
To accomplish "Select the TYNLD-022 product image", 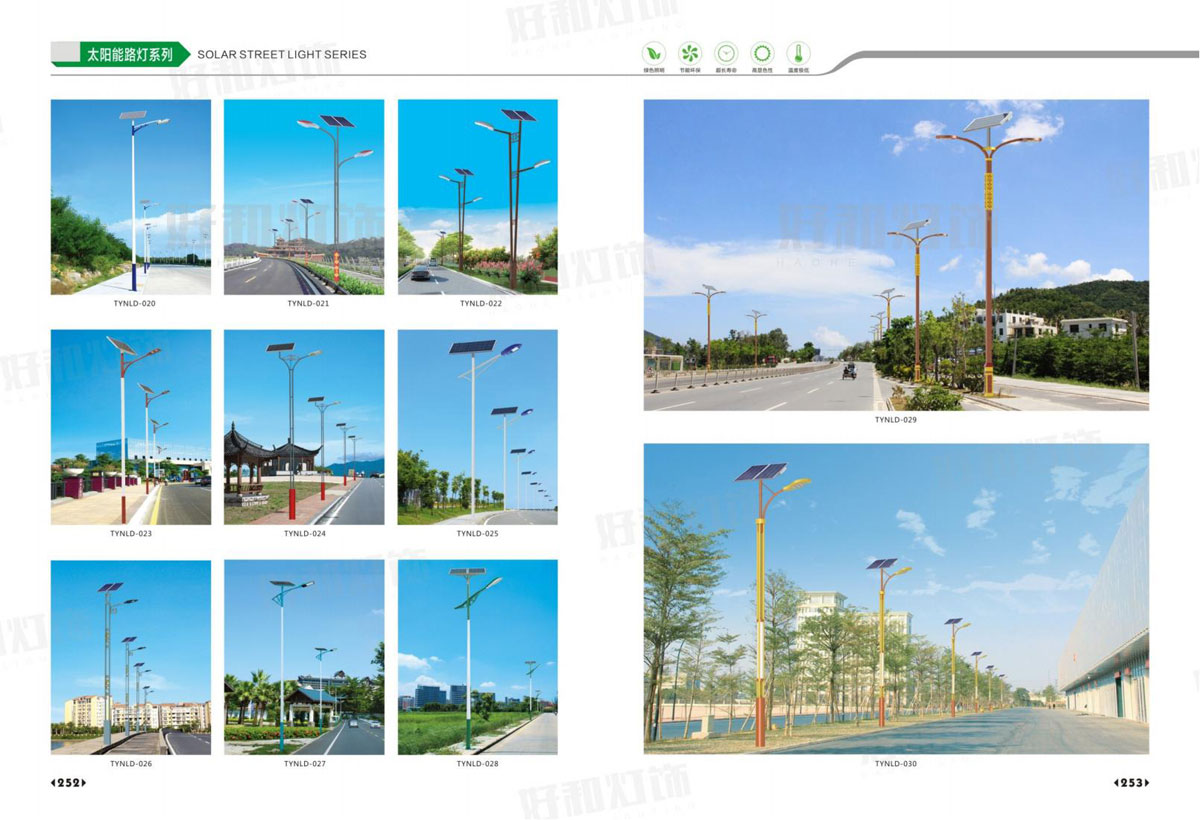I will click(x=478, y=196).
